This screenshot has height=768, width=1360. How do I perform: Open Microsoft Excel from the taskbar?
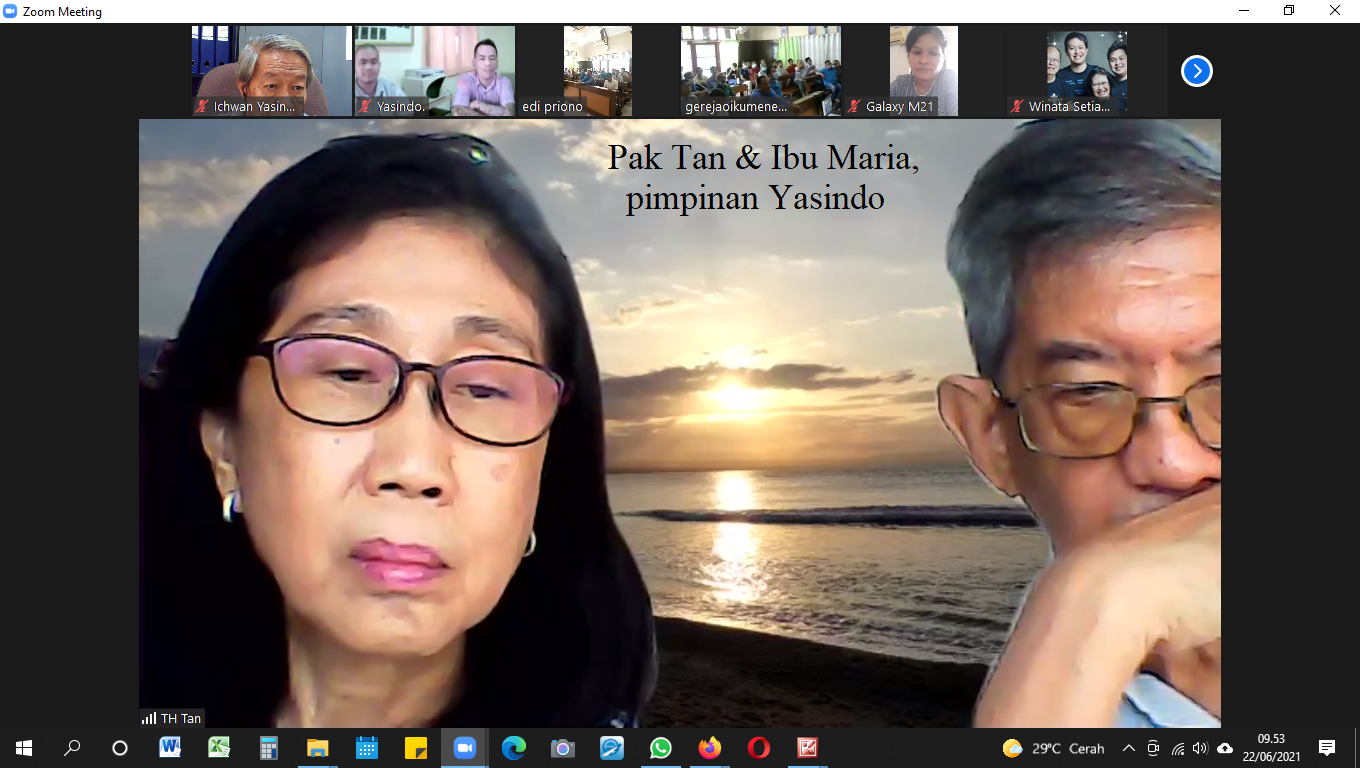(219, 748)
